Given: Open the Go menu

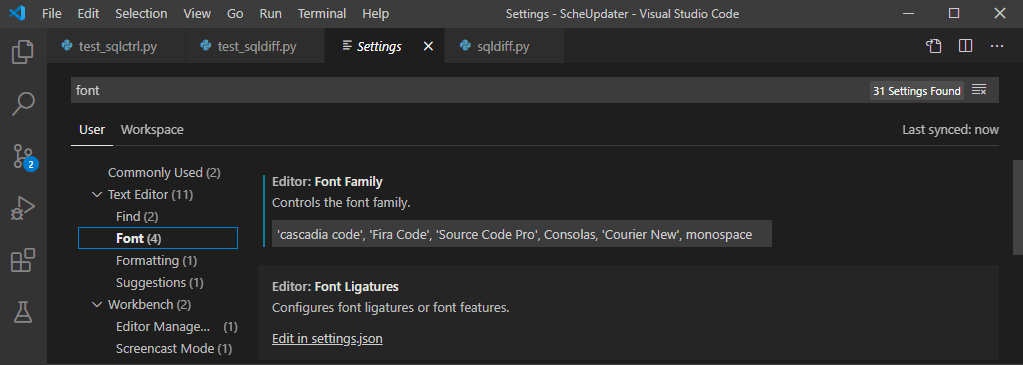Looking at the screenshot, I should tap(235, 13).
